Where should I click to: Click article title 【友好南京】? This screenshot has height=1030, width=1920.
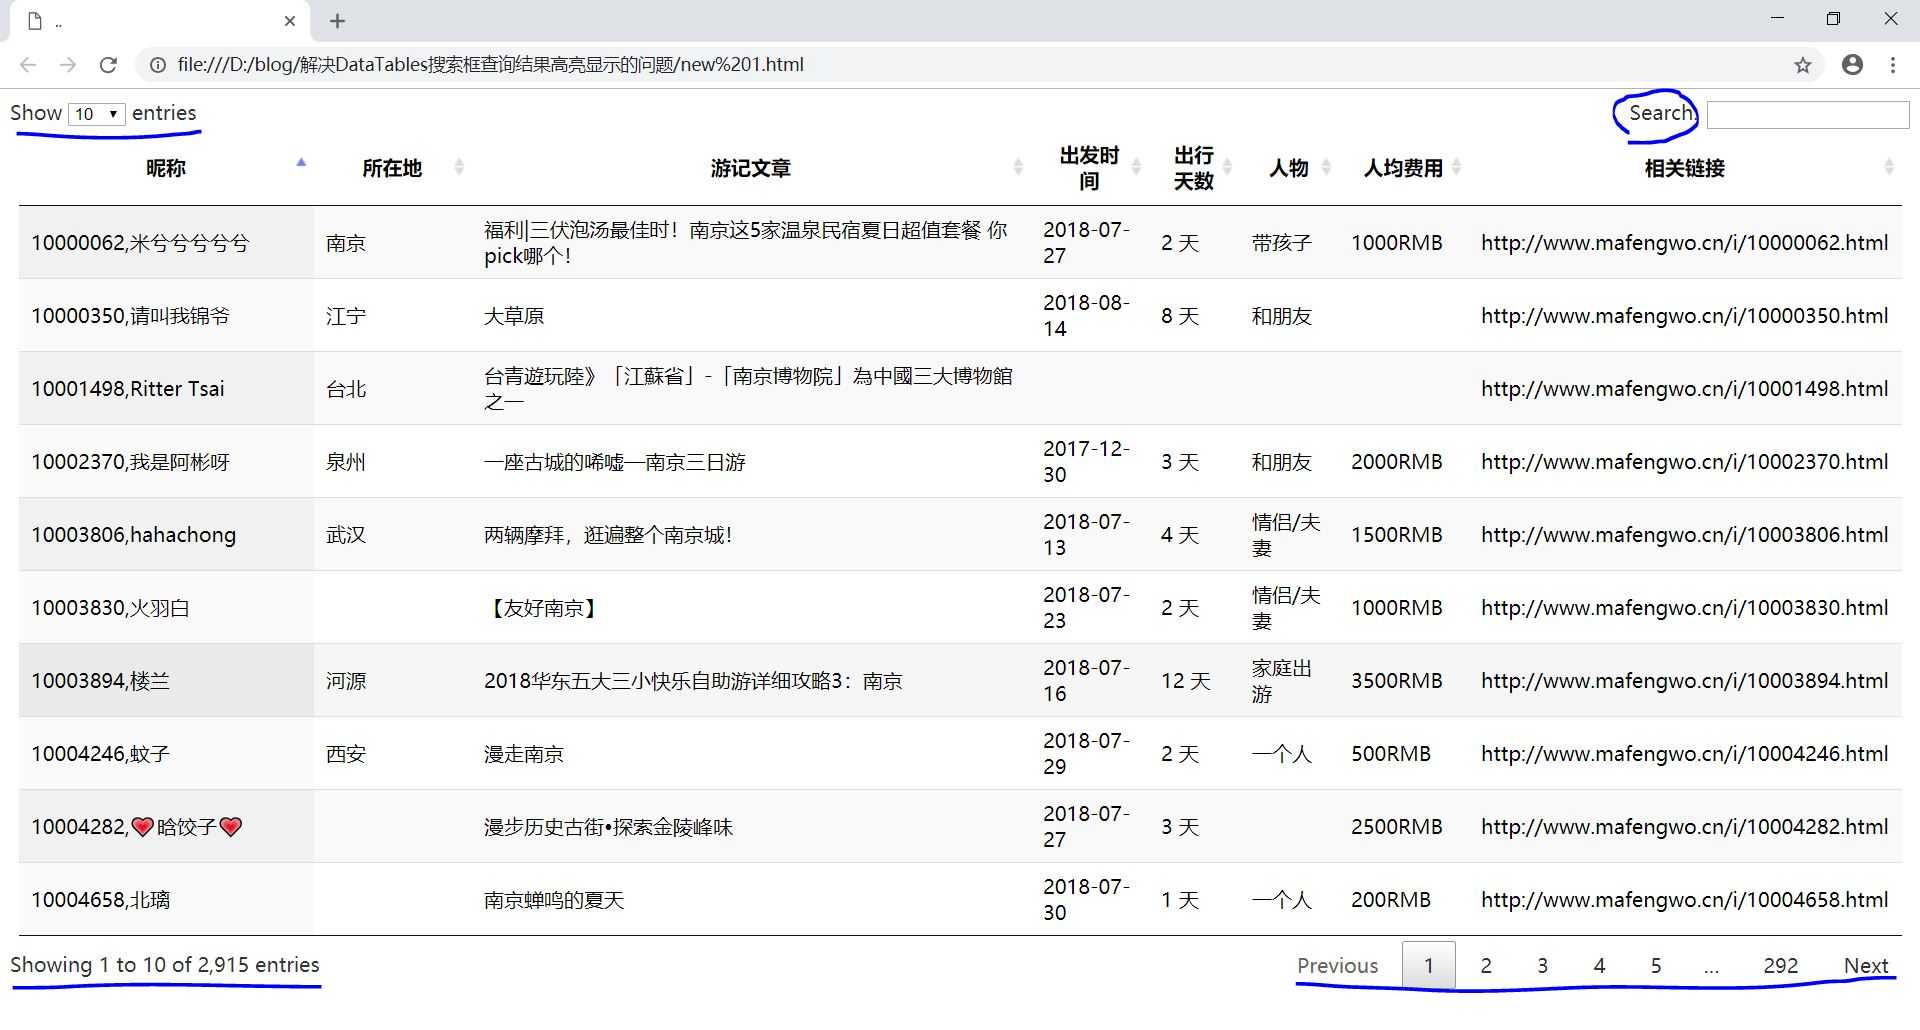543,608
